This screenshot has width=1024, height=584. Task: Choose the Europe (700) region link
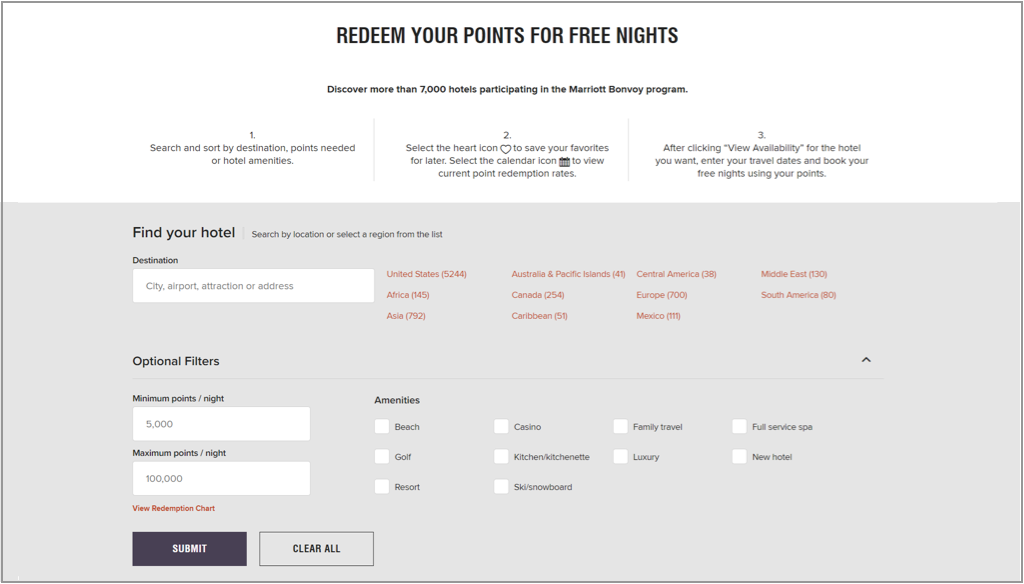662,295
